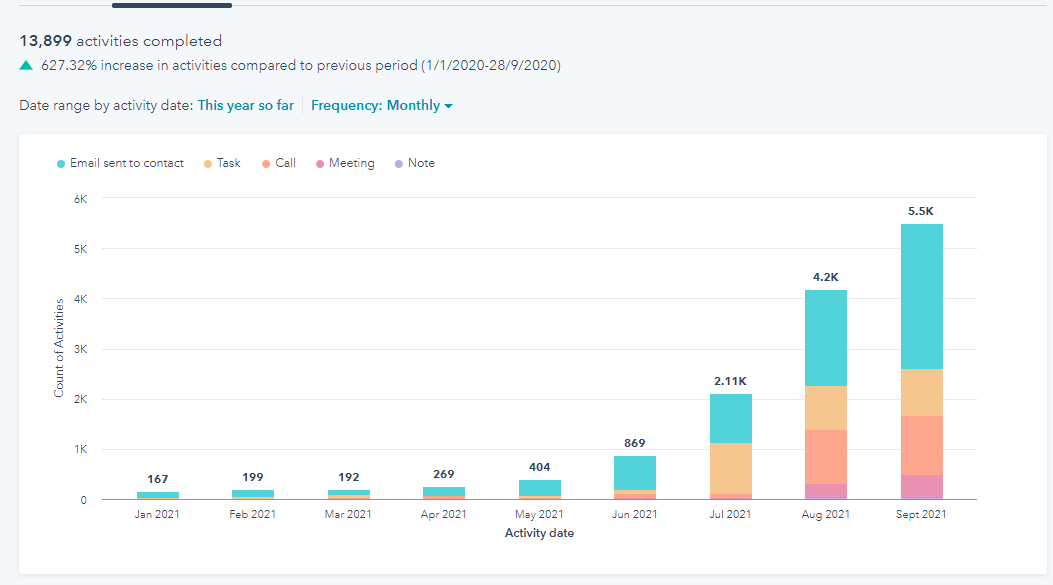This screenshot has width=1053, height=585.
Task: Click the 5.5K label above the Sept bar
Action: (x=921, y=212)
